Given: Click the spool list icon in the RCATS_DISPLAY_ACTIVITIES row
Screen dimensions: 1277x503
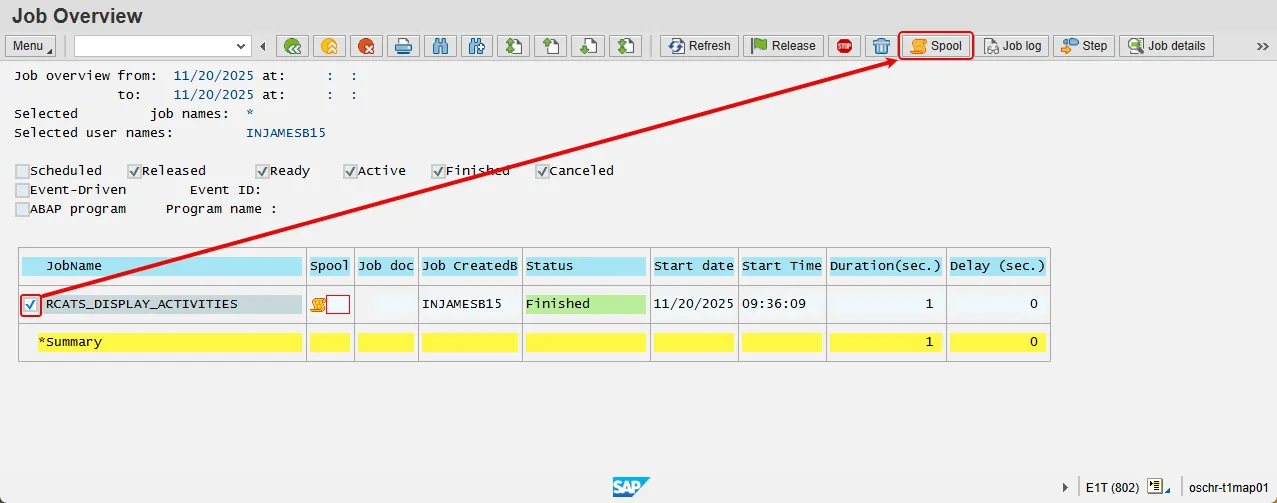Looking at the screenshot, I should pyautogui.click(x=318, y=304).
